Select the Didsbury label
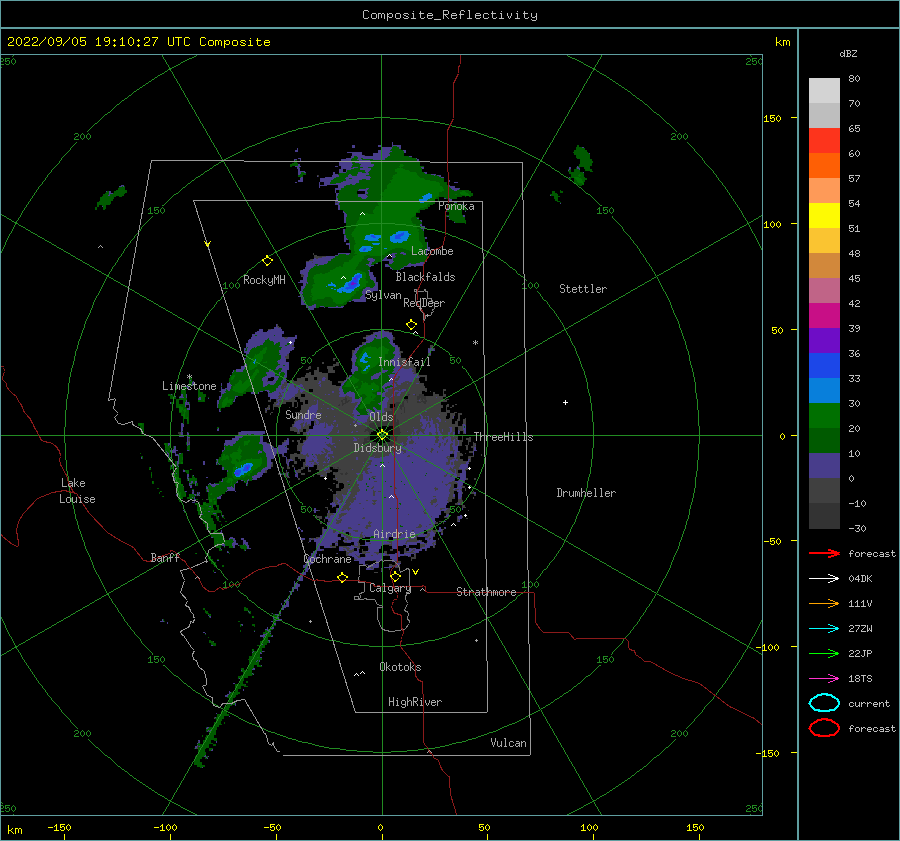900x841 pixels. pos(378,448)
